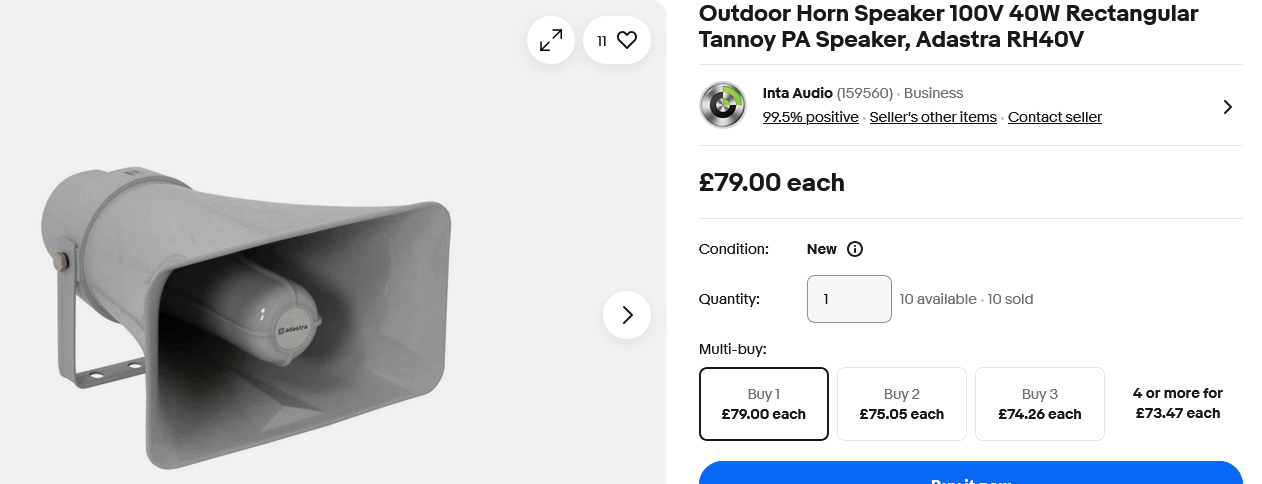Expand seller details with right chevron
Screen dimensions: 1262x484
click(1227, 107)
